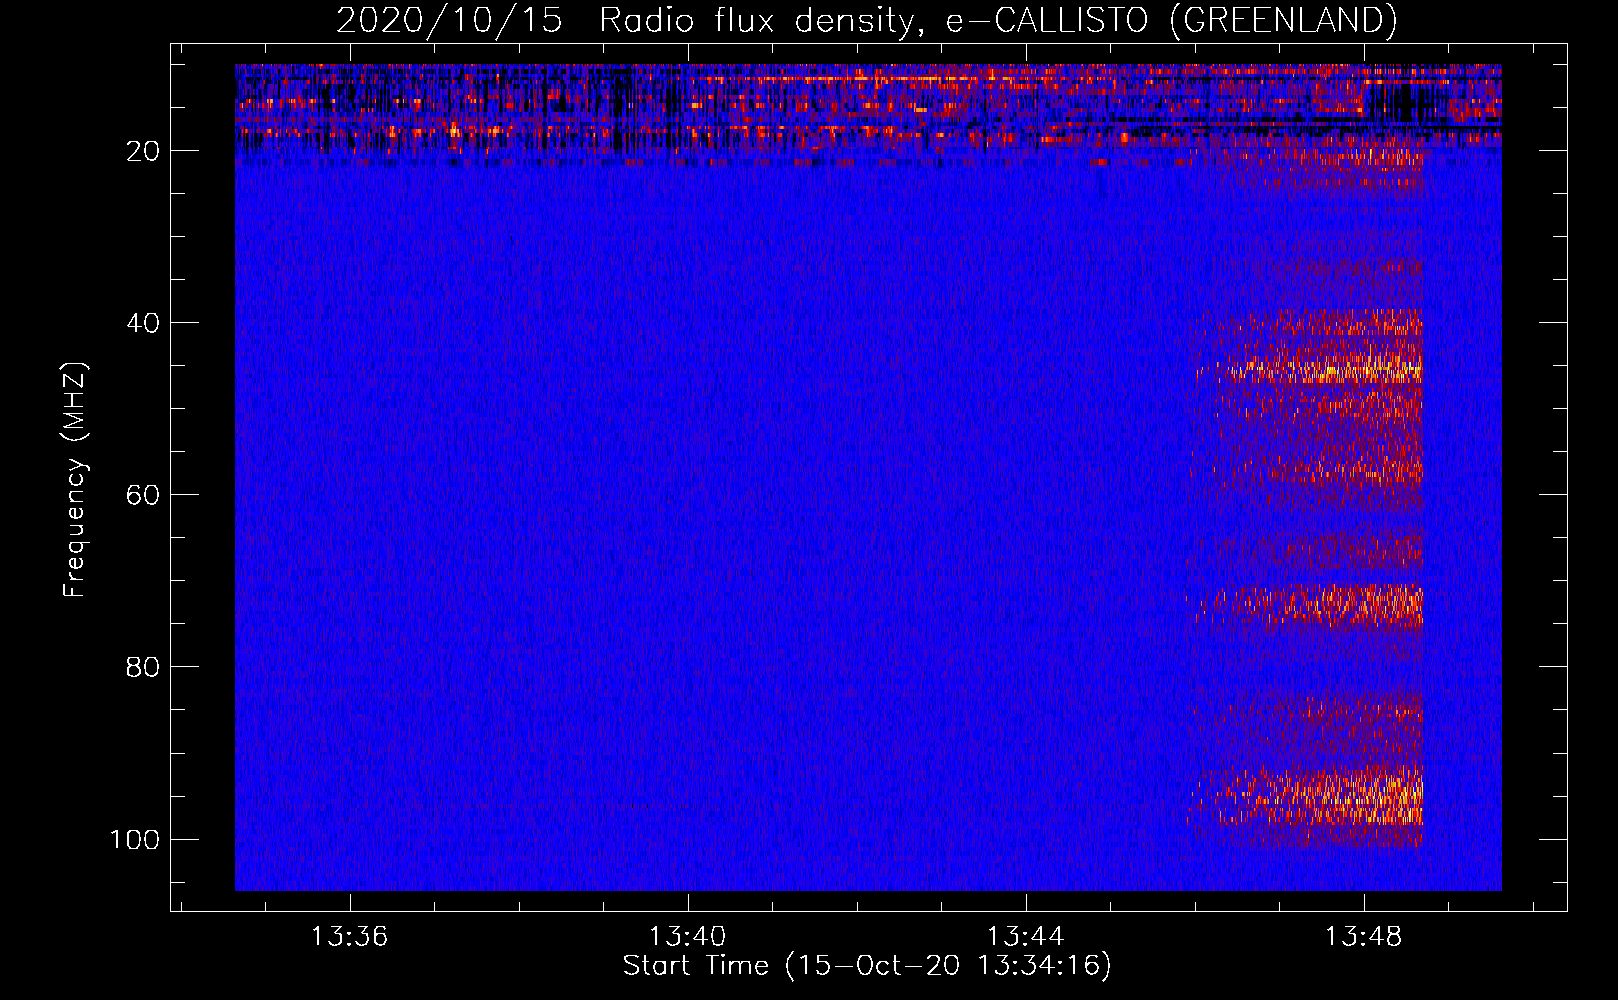Select the 13:40 time tick label
1618x1000 pixels.
click(687, 937)
